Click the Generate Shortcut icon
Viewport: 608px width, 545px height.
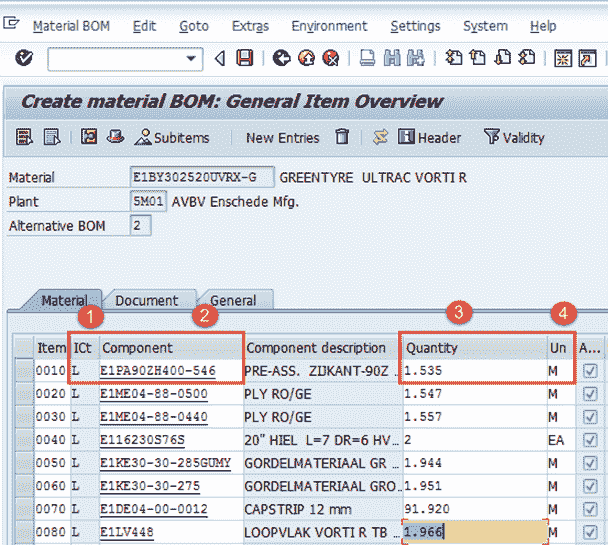[x=587, y=59]
